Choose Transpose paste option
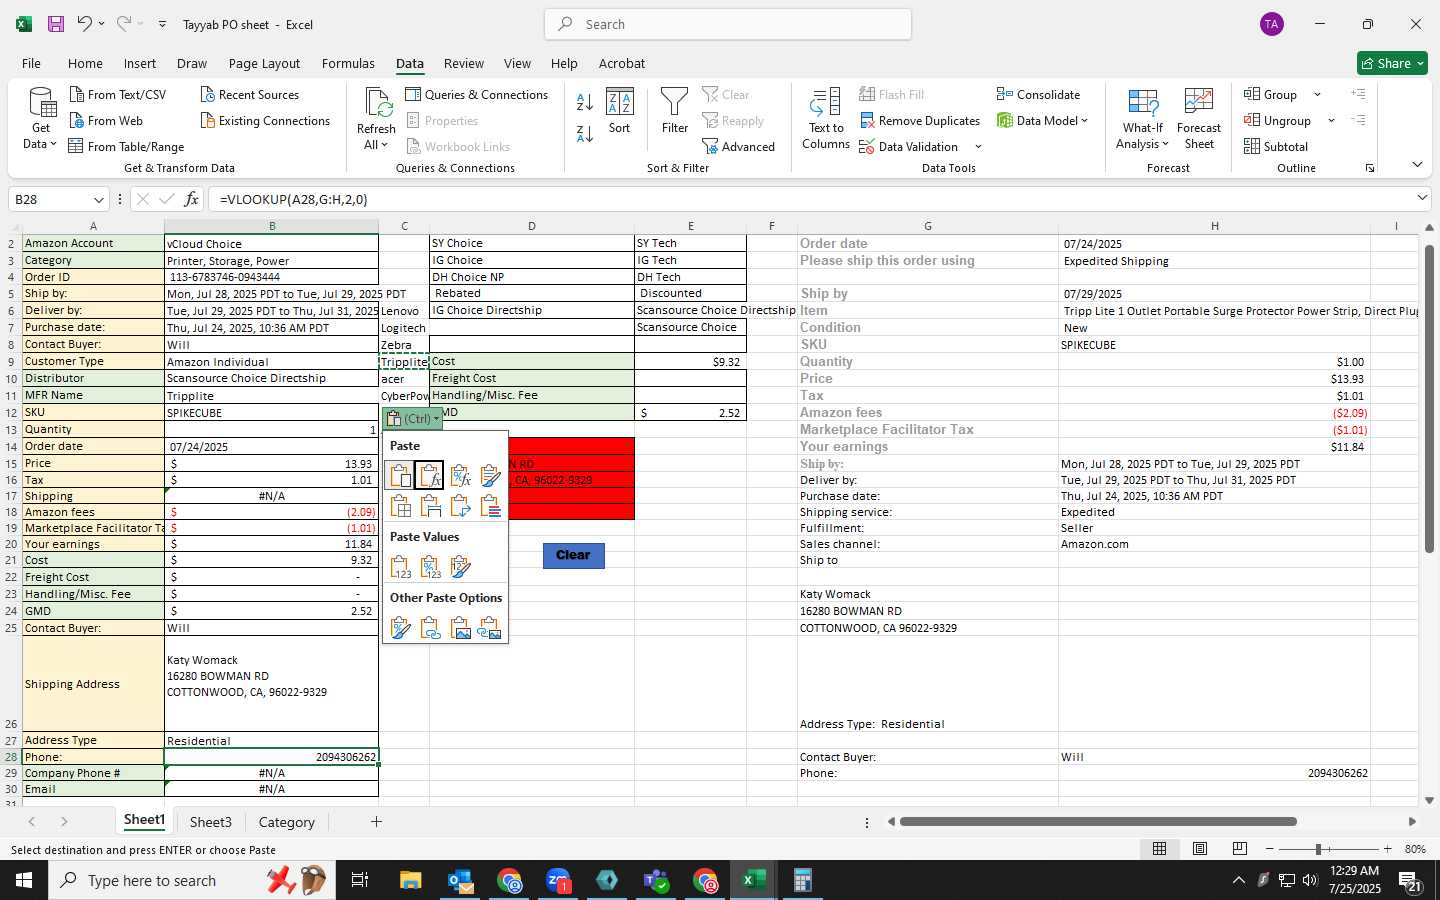Image resolution: width=1440 pixels, height=900 pixels. [x=460, y=506]
